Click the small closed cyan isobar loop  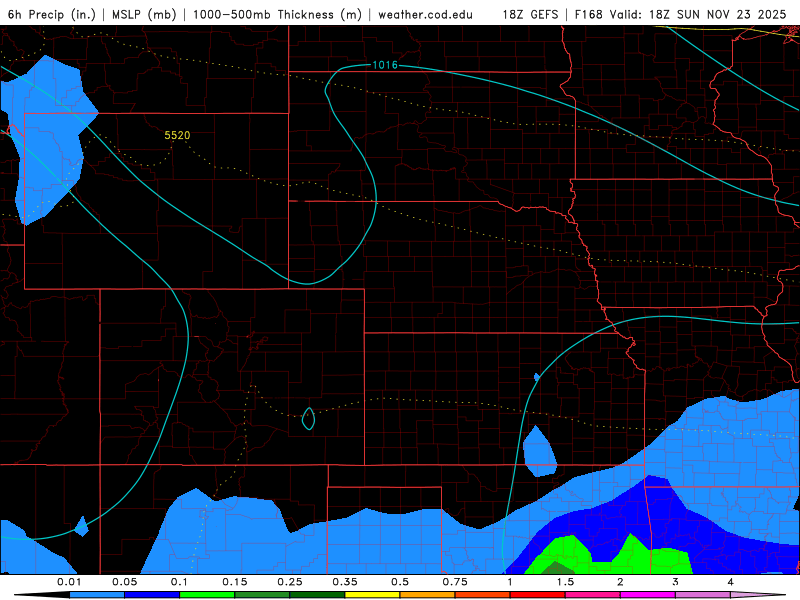click(x=308, y=419)
